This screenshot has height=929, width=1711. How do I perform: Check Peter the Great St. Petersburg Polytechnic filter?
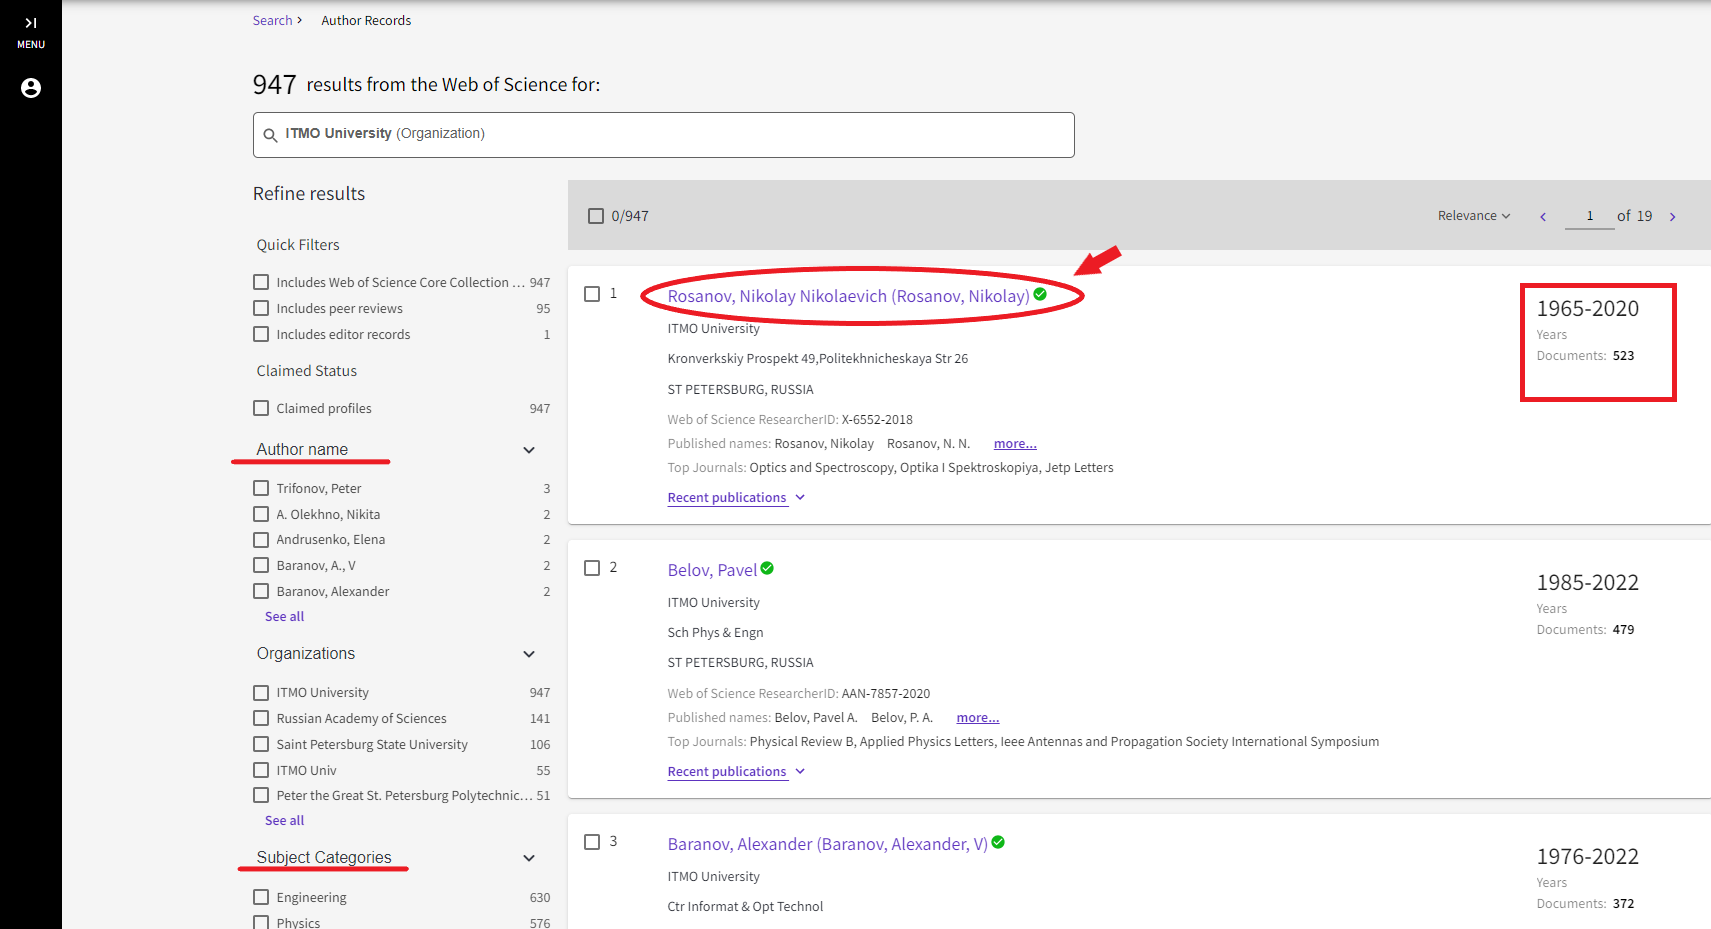point(261,795)
